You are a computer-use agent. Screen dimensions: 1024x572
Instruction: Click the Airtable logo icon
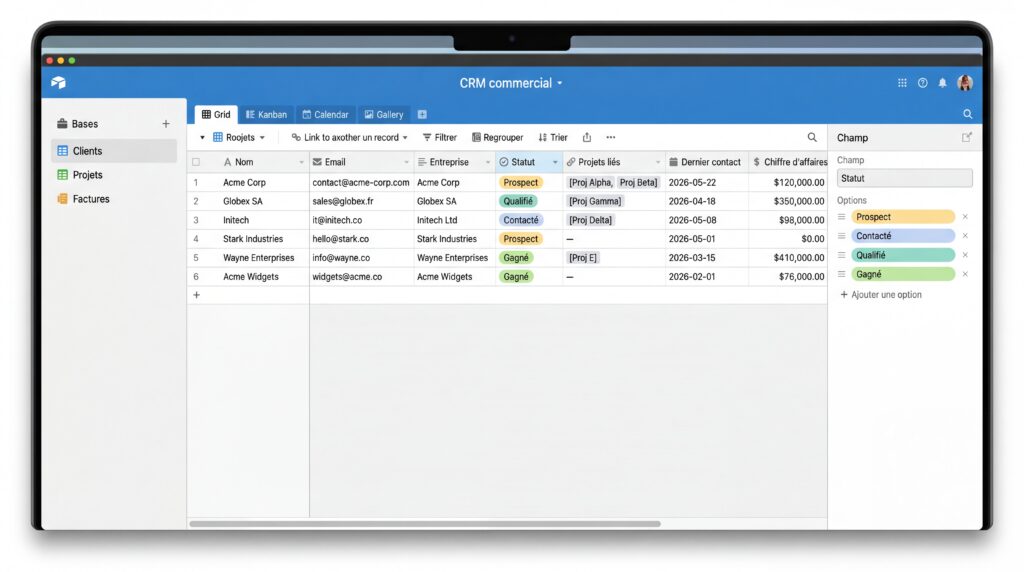click(x=58, y=83)
